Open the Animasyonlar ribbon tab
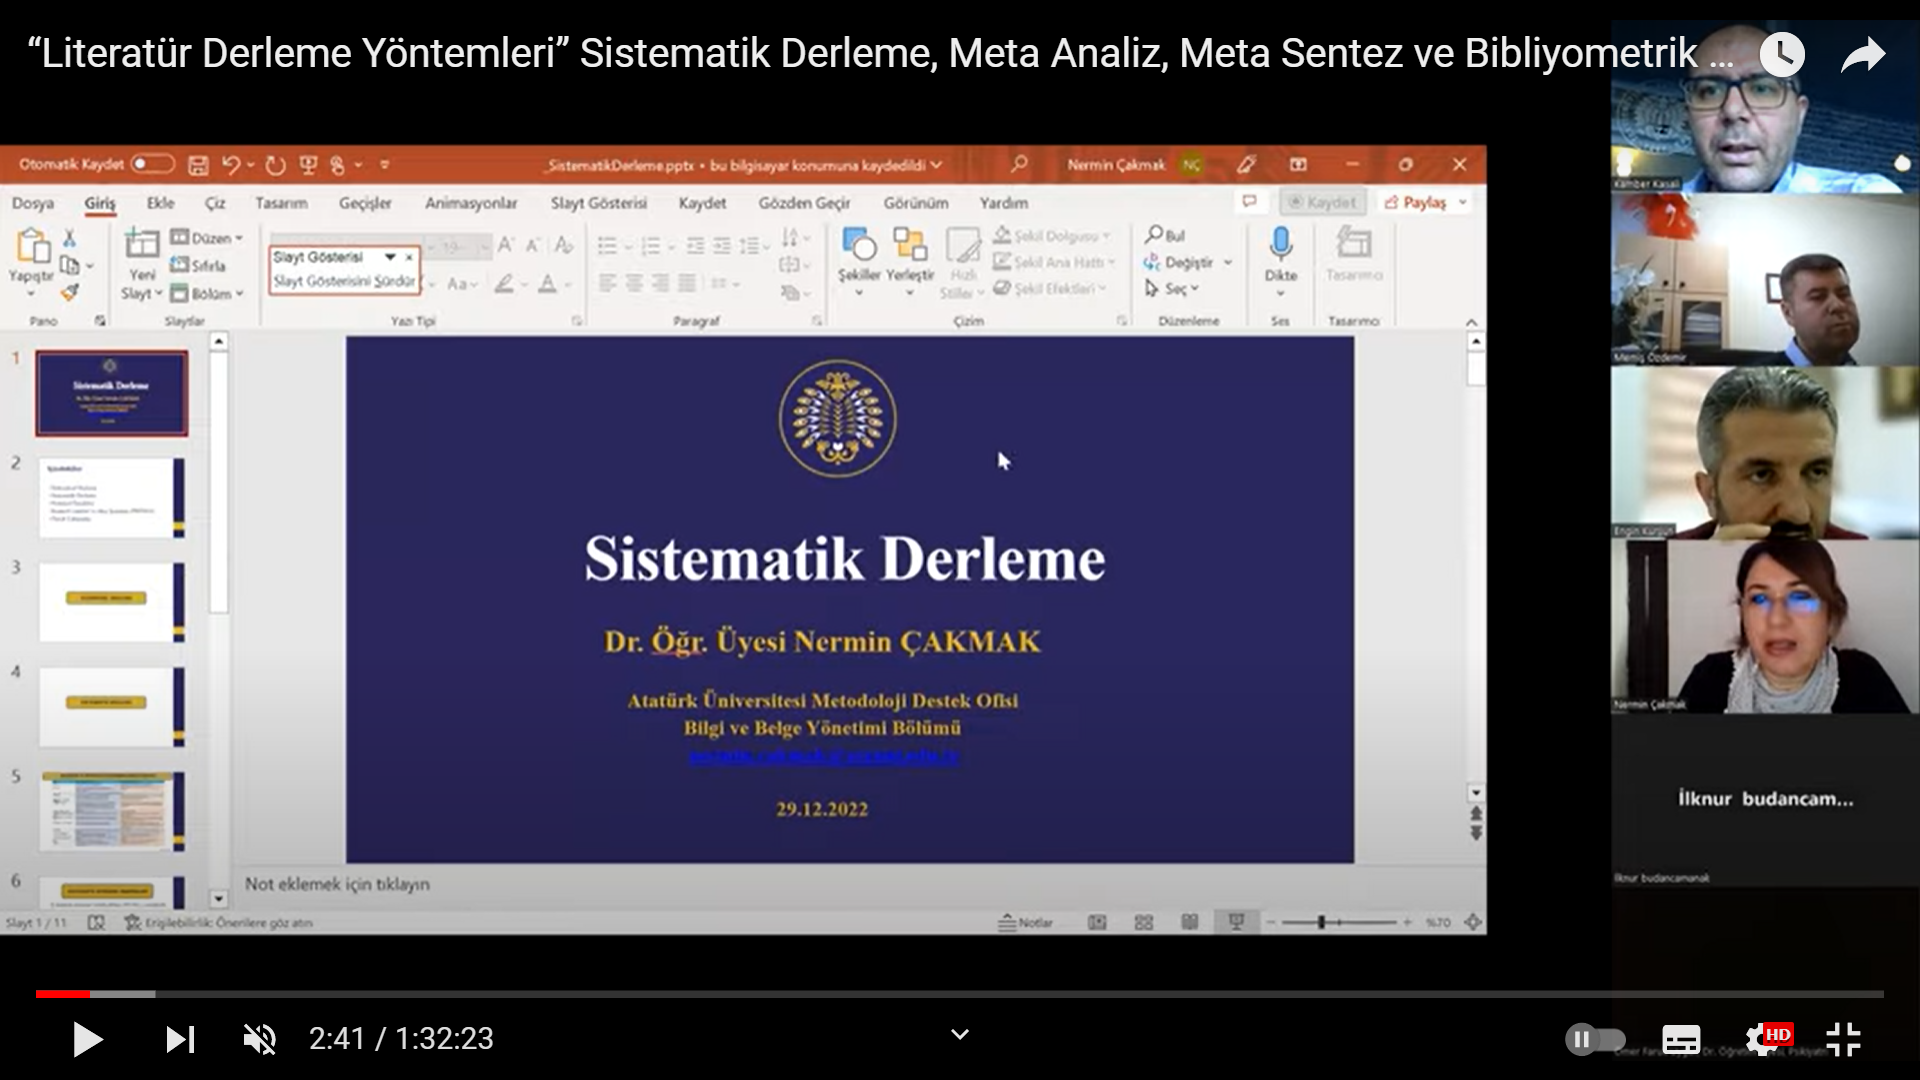This screenshot has width=1920, height=1080. (x=471, y=203)
